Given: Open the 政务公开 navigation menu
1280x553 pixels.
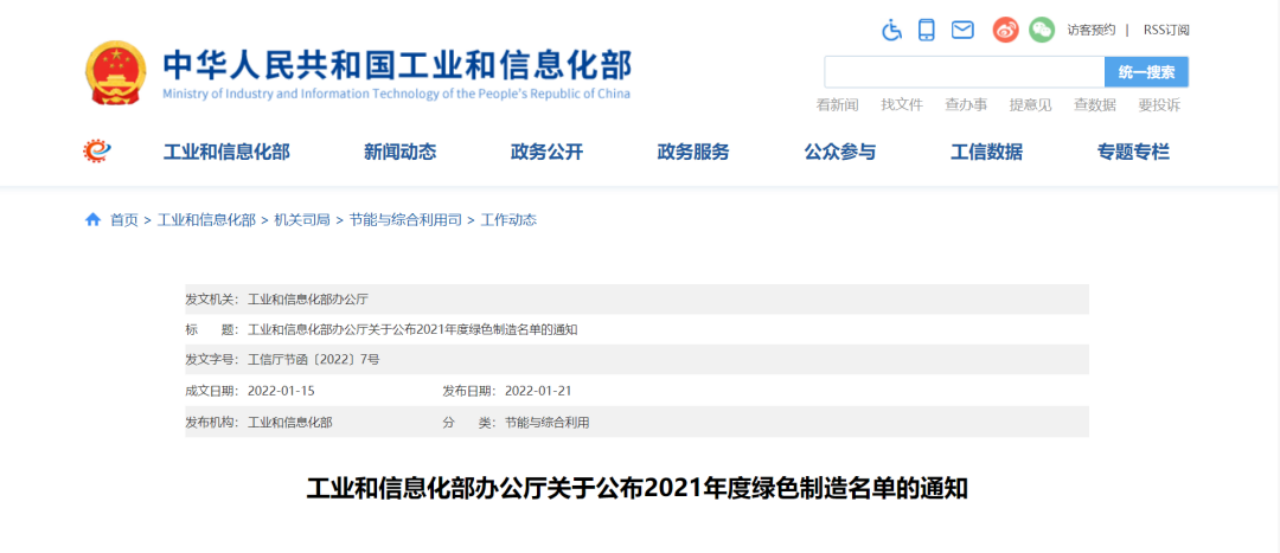Looking at the screenshot, I should click(x=547, y=152).
